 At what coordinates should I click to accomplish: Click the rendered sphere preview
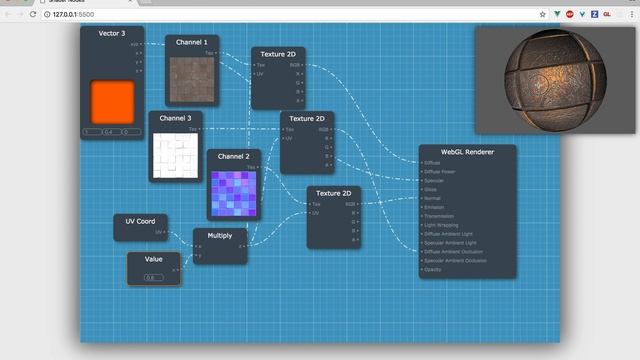coord(555,80)
